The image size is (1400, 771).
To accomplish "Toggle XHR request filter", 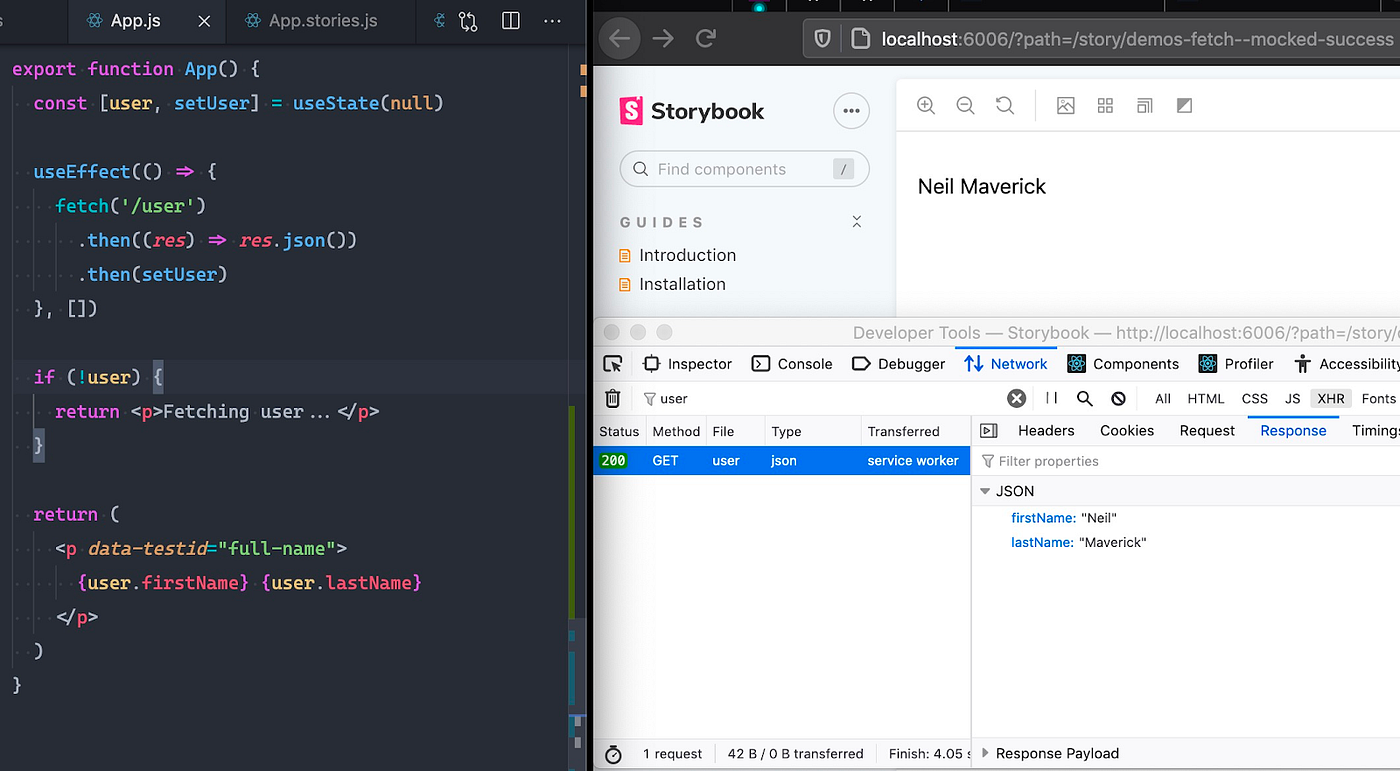I will (x=1331, y=398).
